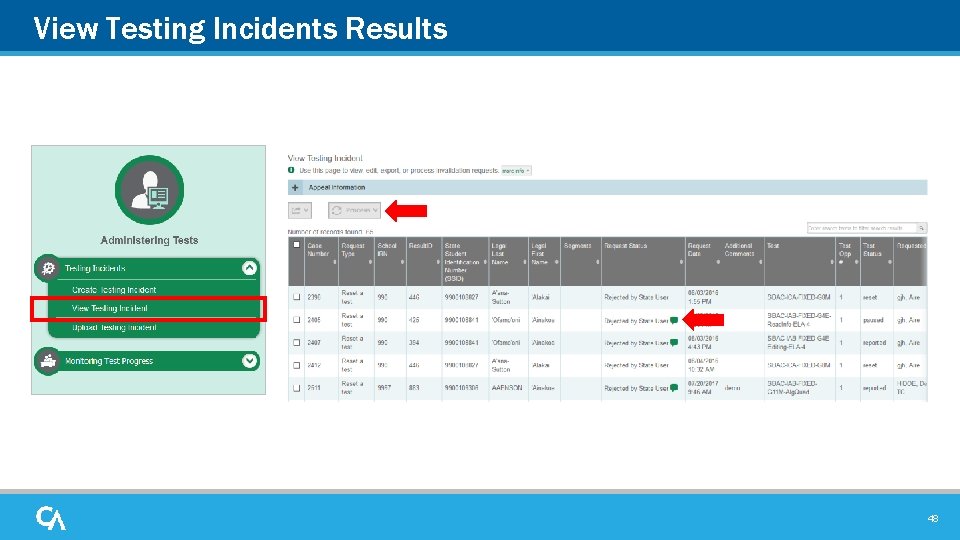This screenshot has width=960, height=540.
Task: Click the filter search results input field
Action: tap(861, 228)
